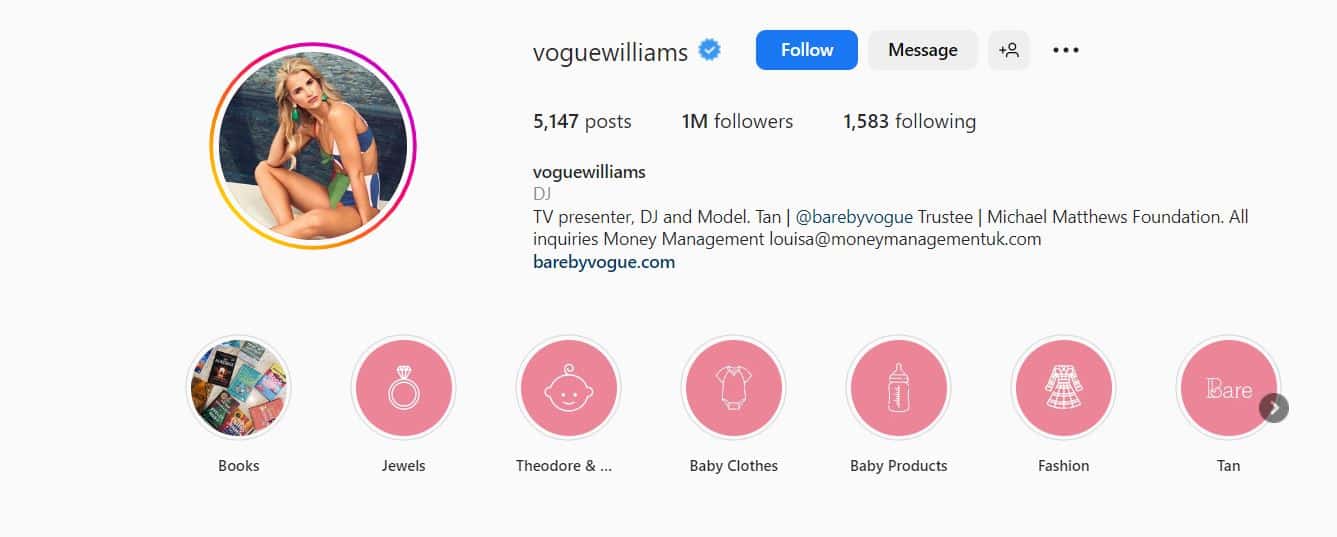1337x537 pixels.
Task: View the 1,583 following list
Action: point(909,122)
